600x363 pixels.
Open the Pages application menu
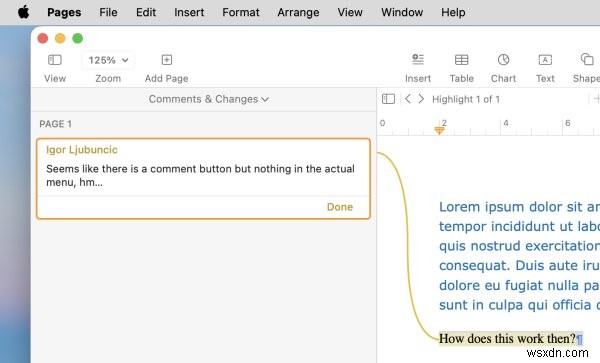tap(64, 12)
